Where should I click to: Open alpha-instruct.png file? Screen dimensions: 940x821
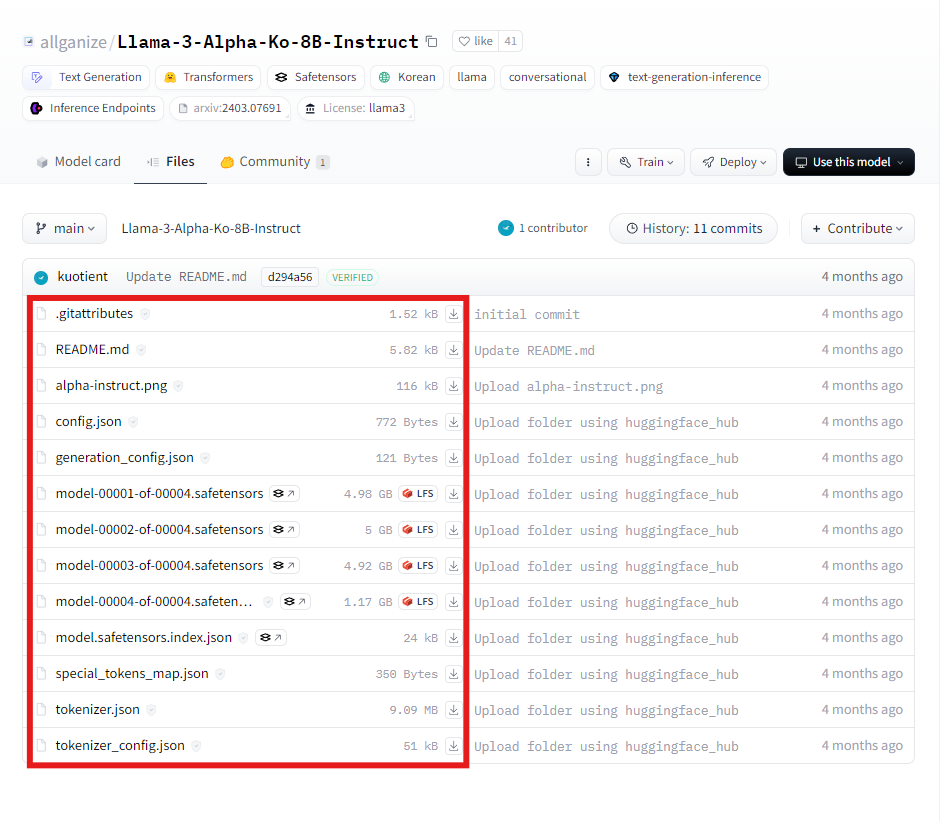click(x=112, y=386)
